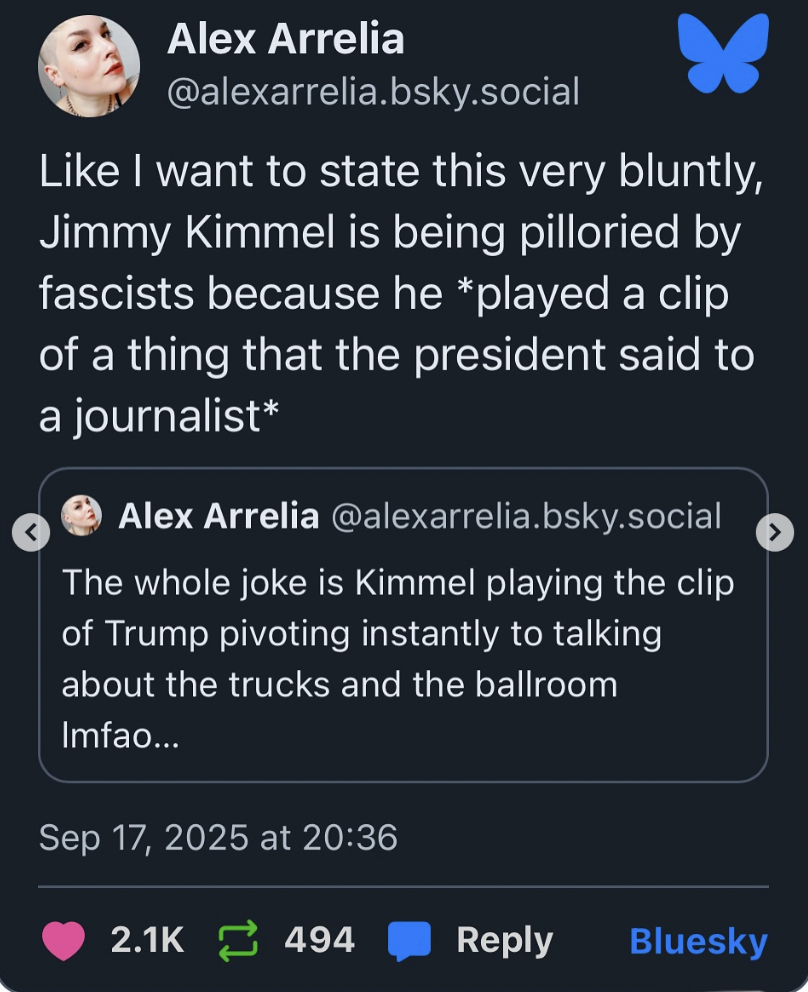
Task: Open Alex Arrelia's large profile avatar
Action: [88, 66]
